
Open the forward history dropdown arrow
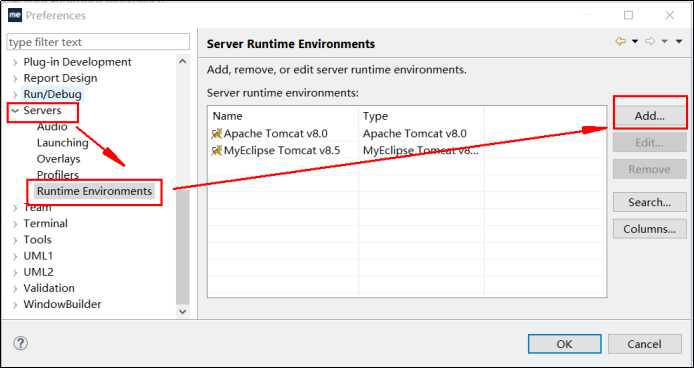(664, 42)
